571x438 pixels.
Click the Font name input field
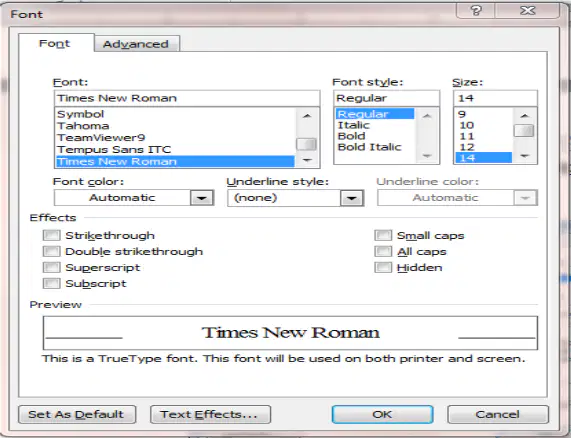tap(187, 98)
